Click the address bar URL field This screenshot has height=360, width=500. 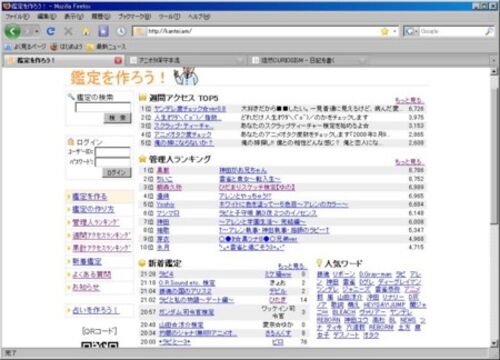(263, 31)
